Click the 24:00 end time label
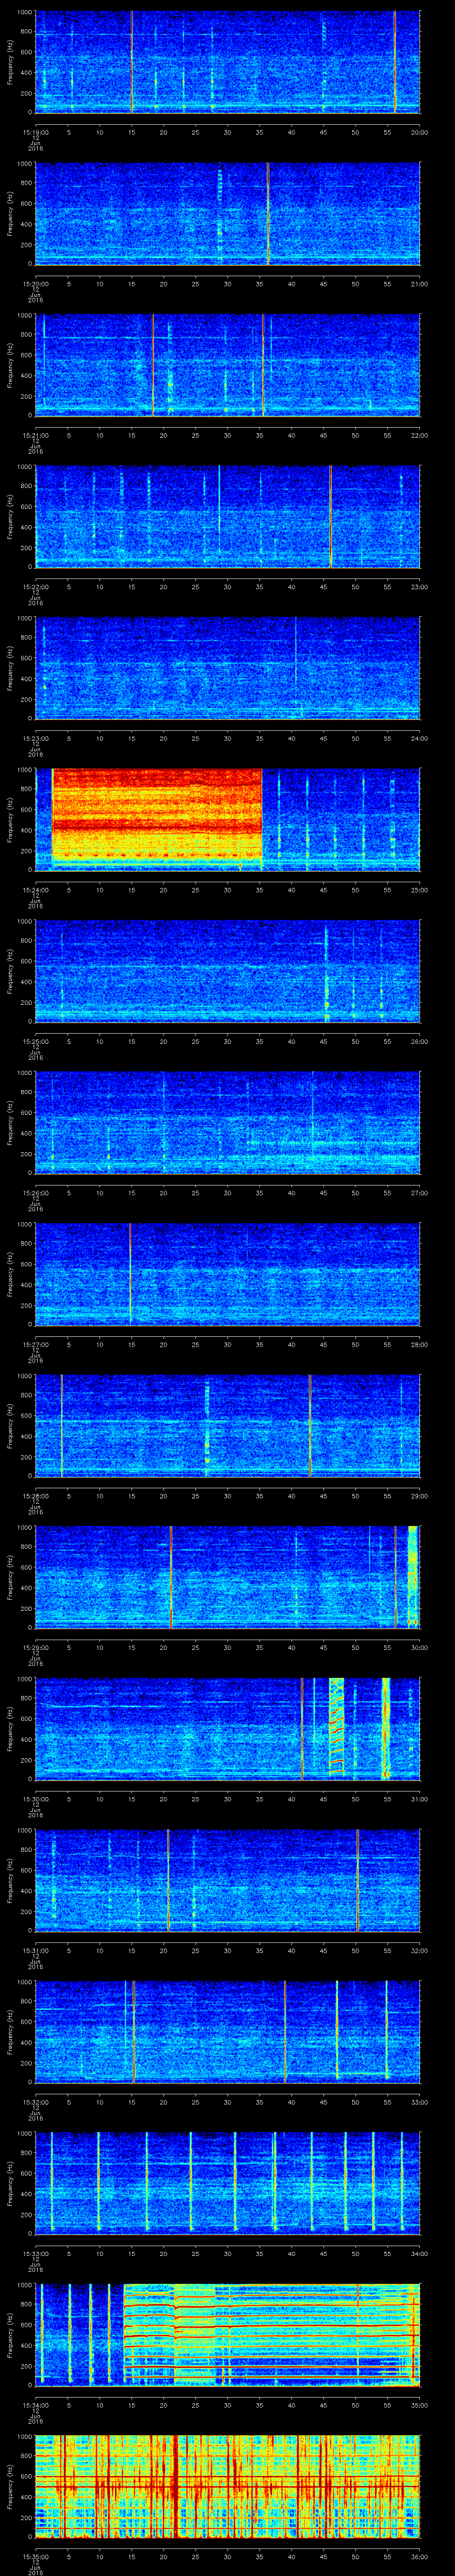This screenshot has height=2576, width=455. point(419,738)
